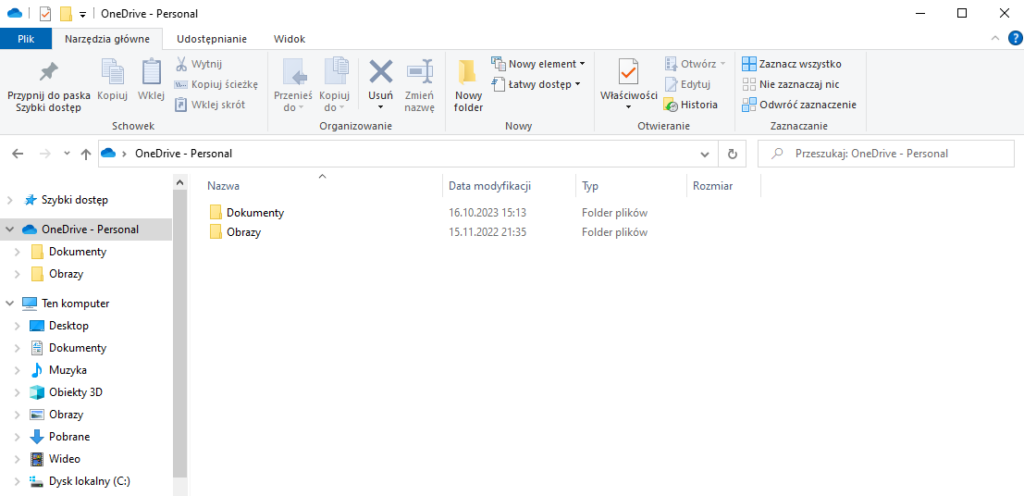Open the Kopiuj do dropdown
Screen dimensions: 1024x496
(x=334, y=108)
